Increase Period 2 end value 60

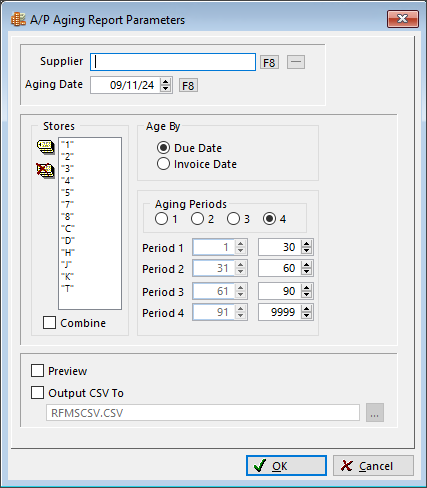[x=307, y=265]
